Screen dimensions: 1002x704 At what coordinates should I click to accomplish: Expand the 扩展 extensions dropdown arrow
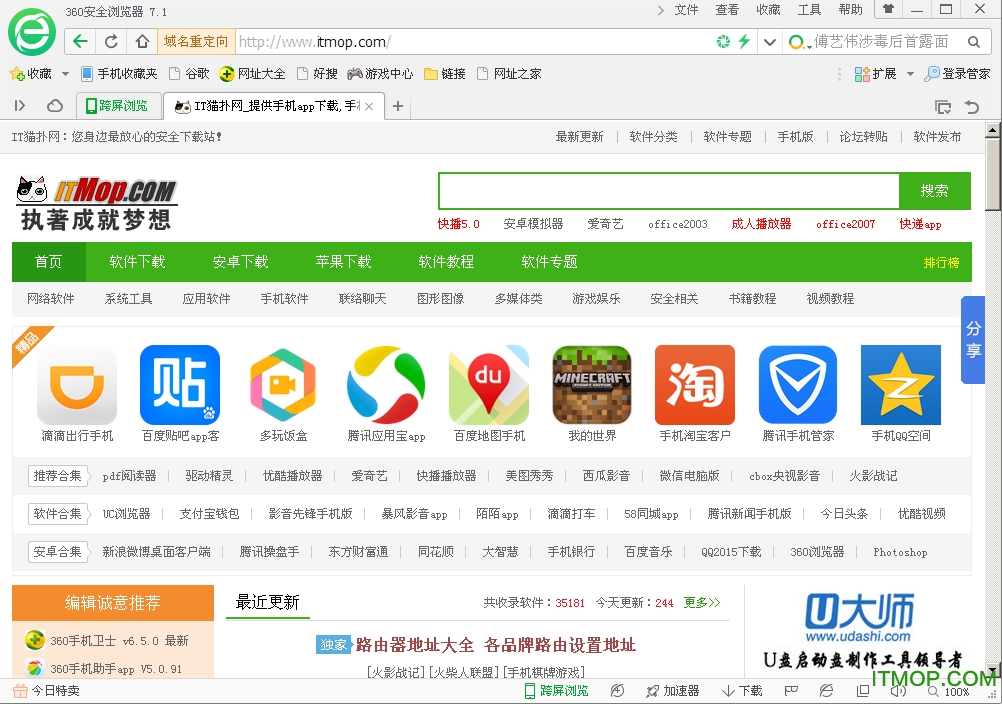tap(910, 74)
